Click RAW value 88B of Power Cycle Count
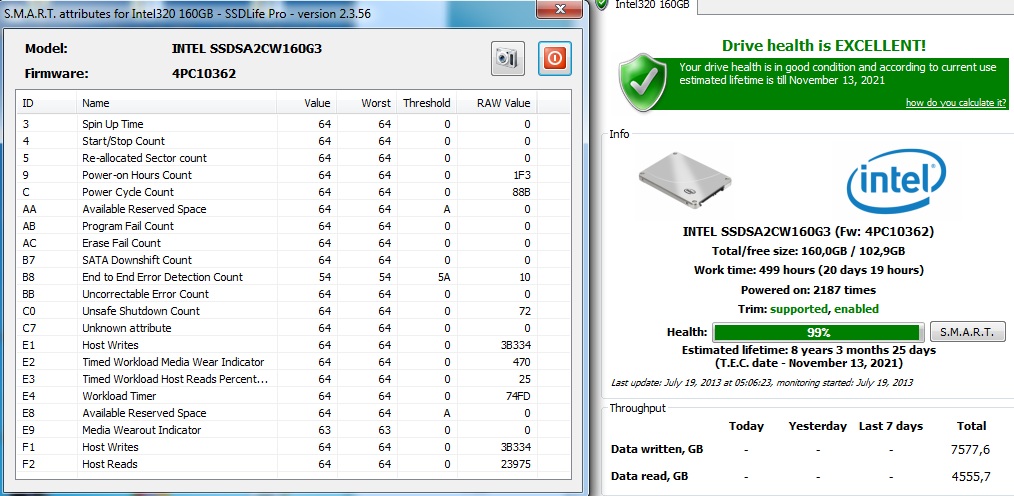1014x496 pixels. (x=521, y=192)
